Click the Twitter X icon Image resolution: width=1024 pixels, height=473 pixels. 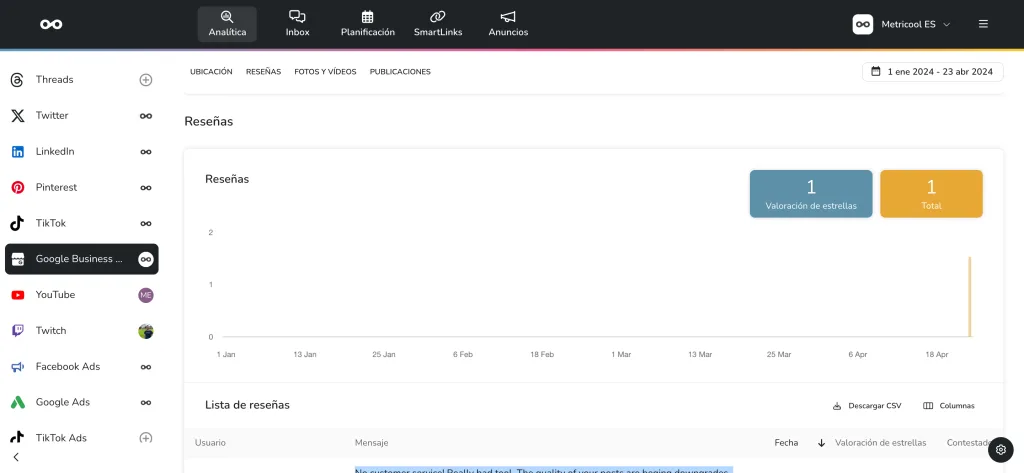click(x=18, y=116)
